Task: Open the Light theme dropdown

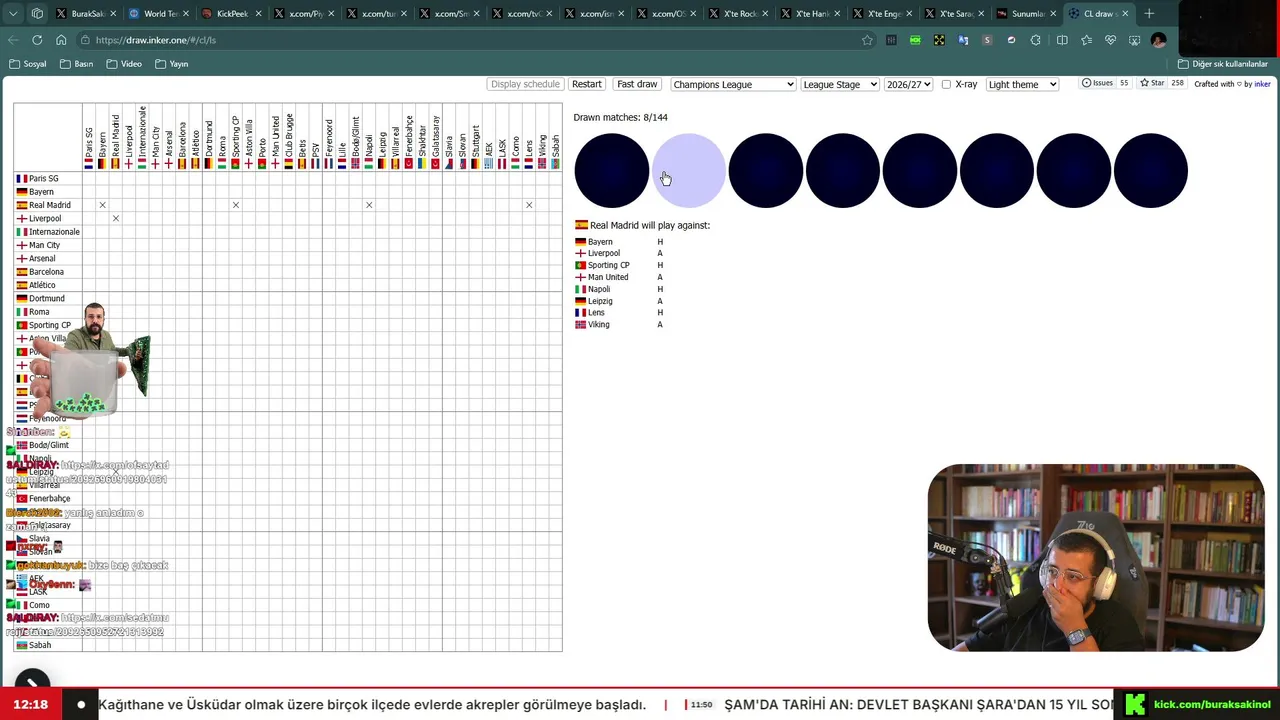Action: coord(1022,84)
